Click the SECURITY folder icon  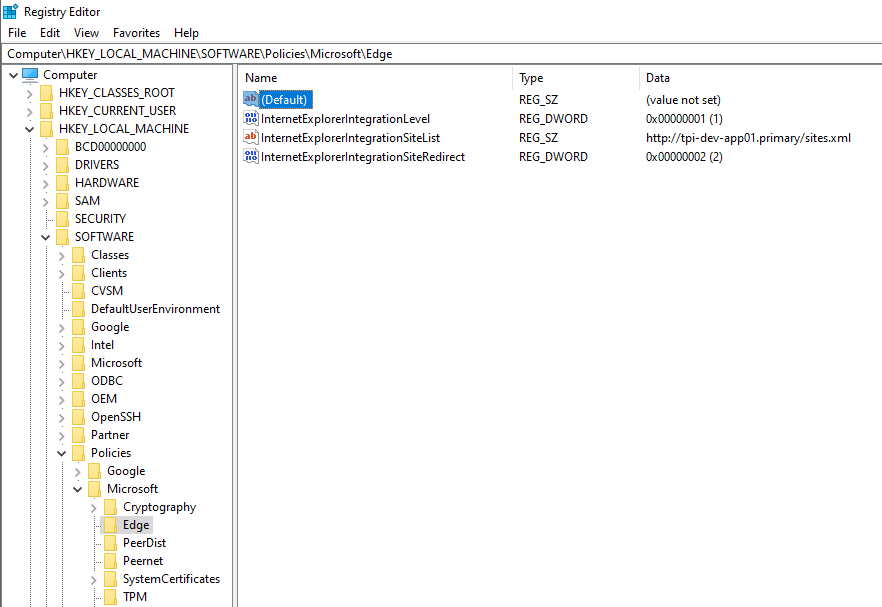(62, 219)
